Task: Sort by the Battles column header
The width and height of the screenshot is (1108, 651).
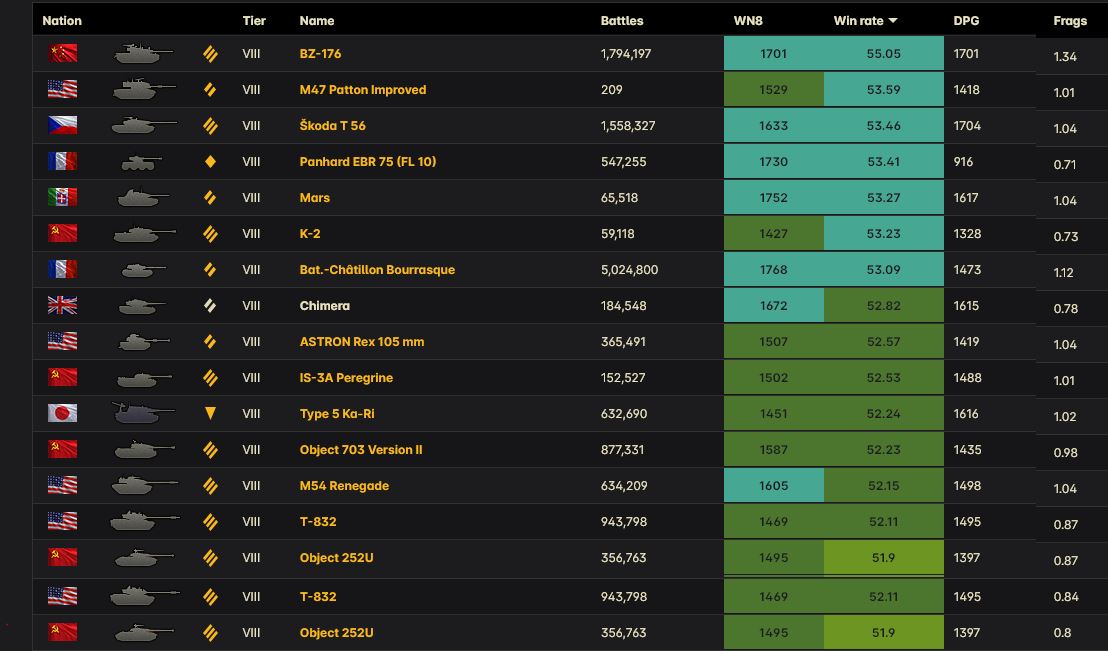Action: (622, 21)
